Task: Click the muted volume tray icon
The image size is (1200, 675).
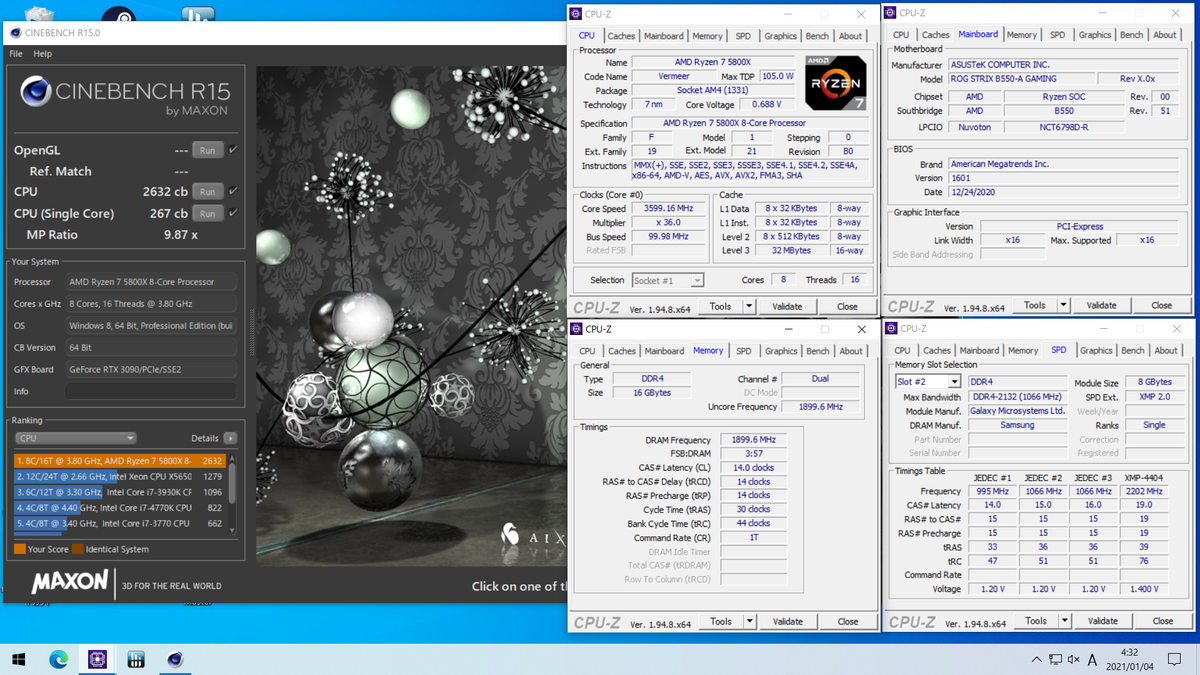Action: 1074,659
